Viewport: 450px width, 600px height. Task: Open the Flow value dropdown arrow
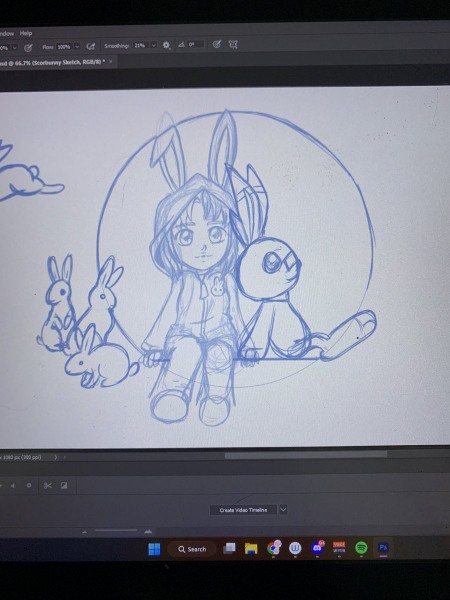pyautogui.click(x=77, y=47)
